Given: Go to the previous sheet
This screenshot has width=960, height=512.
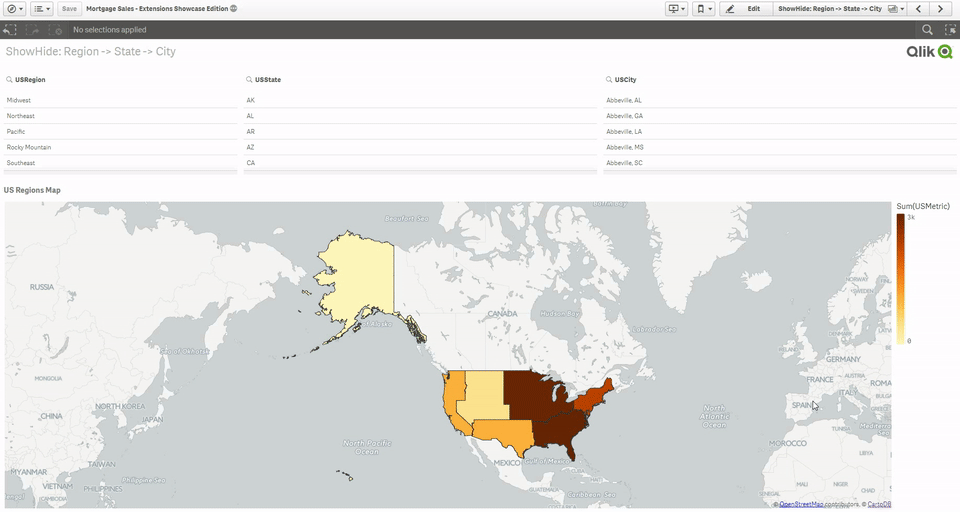Looking at the screenshot, I should [918, 9].
